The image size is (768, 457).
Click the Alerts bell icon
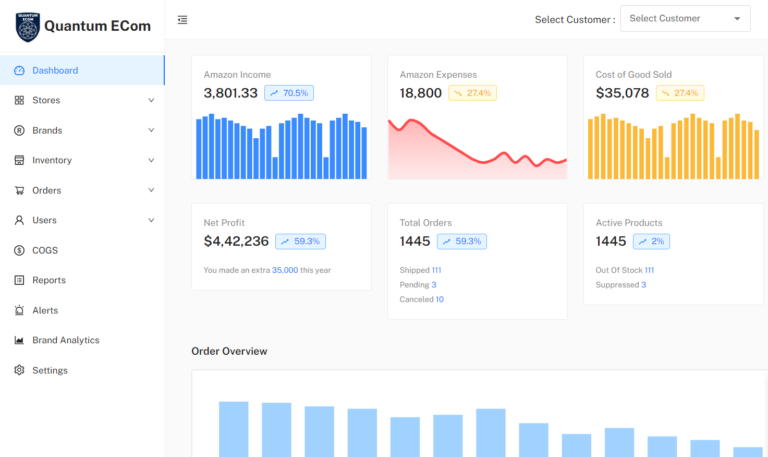pos(19,310)
